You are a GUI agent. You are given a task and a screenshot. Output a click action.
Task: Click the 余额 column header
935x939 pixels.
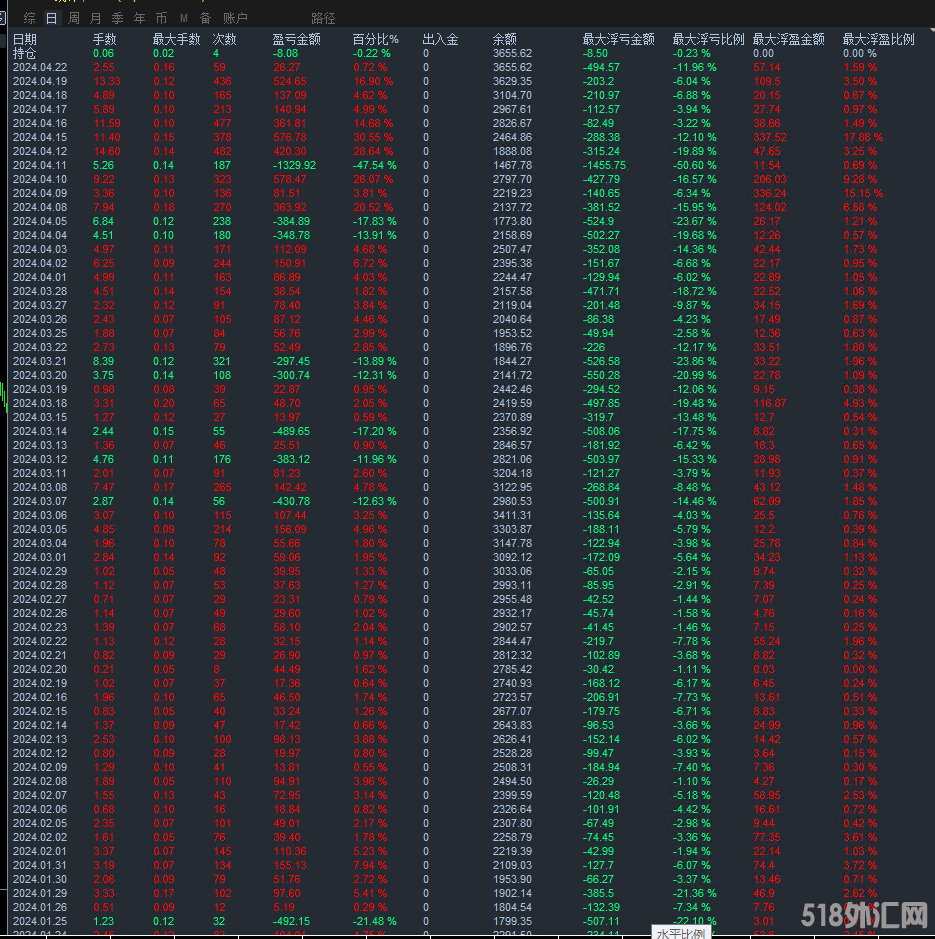(505, 39)
